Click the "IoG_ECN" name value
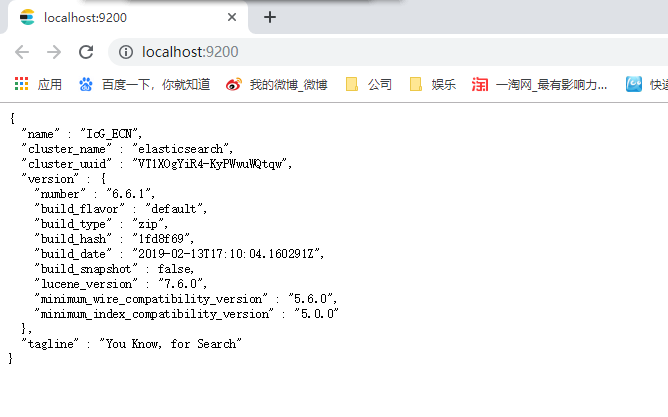668x417 pixels. [109, 134]
